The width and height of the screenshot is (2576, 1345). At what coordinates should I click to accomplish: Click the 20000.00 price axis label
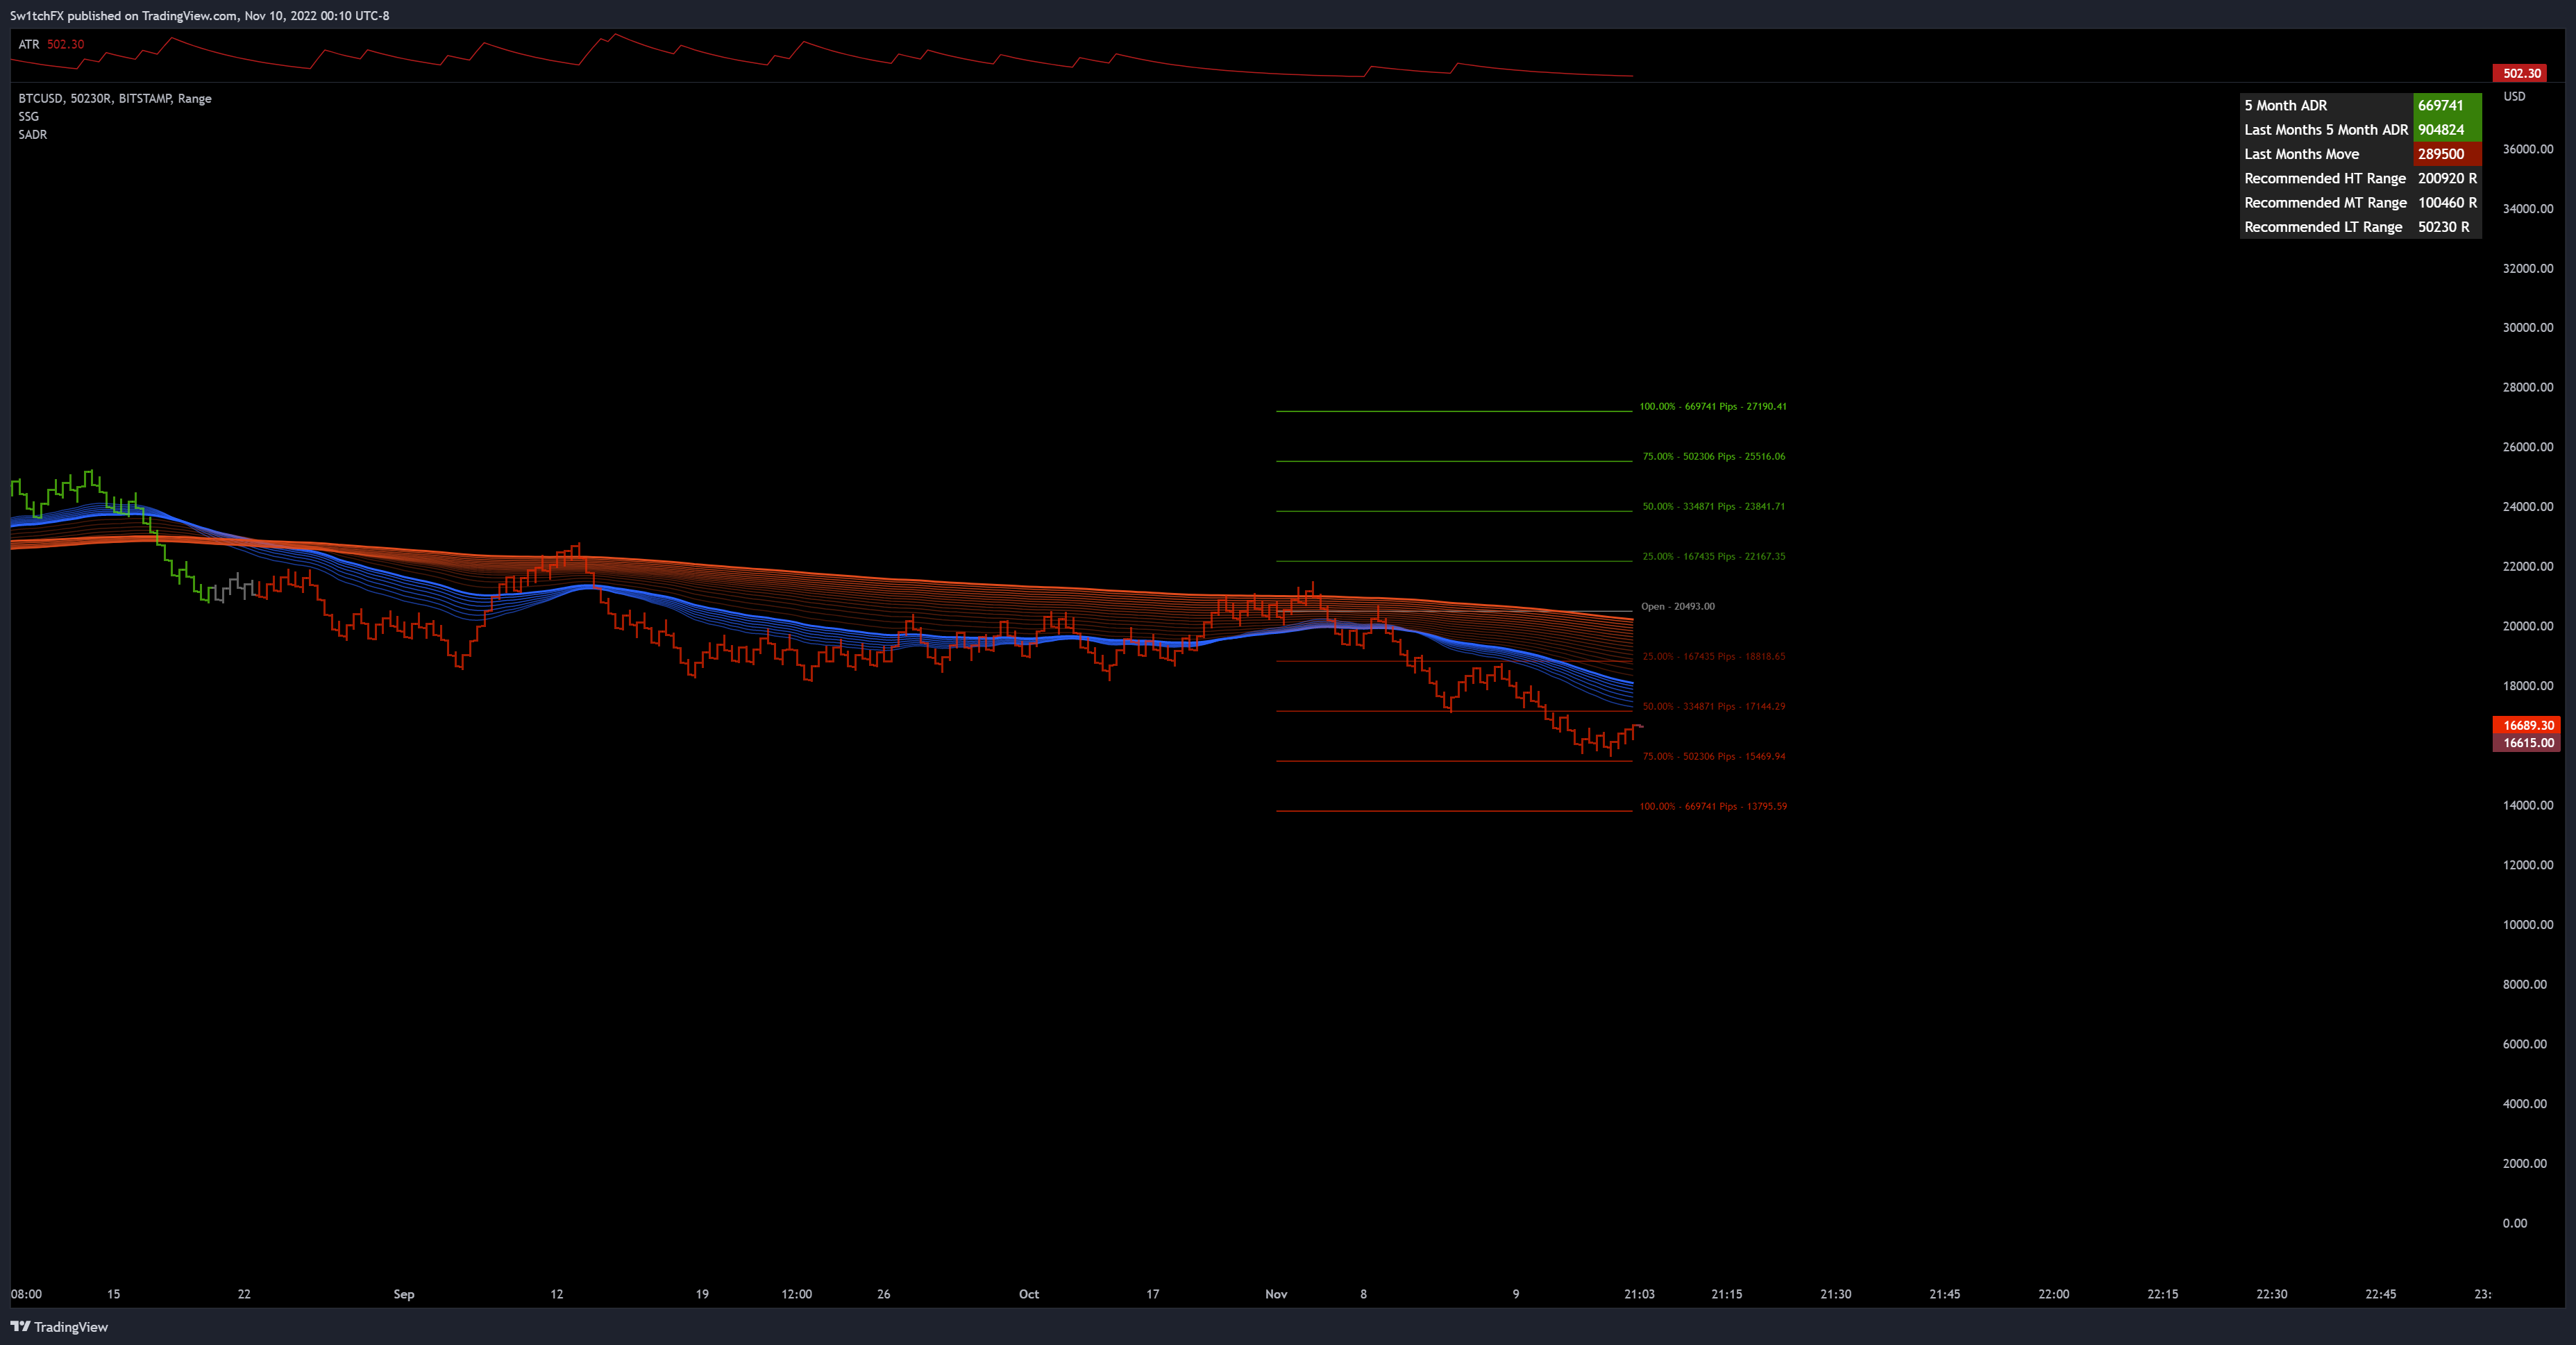click(x=2527, y=626)
